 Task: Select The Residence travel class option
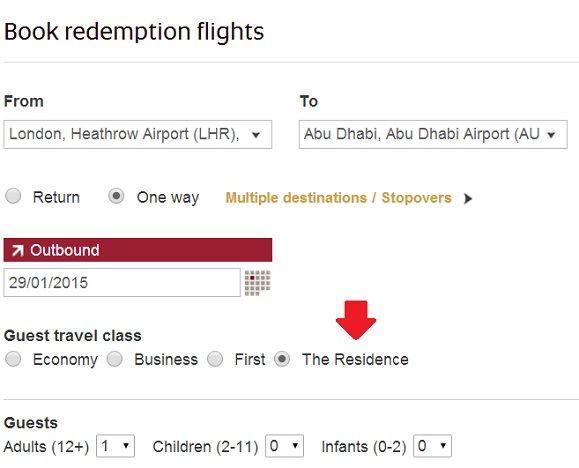tap(282, 359)
